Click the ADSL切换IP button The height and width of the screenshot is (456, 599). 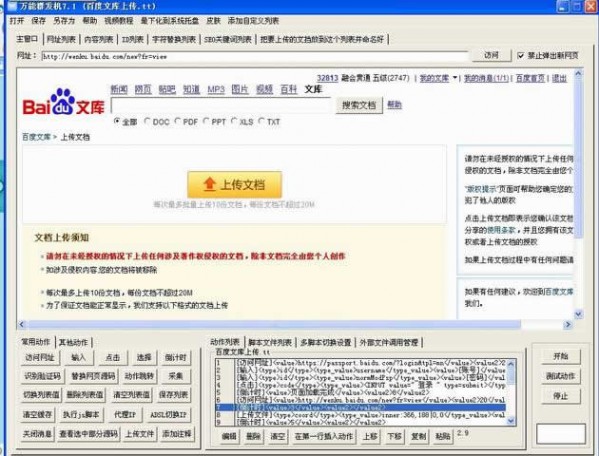168,414
